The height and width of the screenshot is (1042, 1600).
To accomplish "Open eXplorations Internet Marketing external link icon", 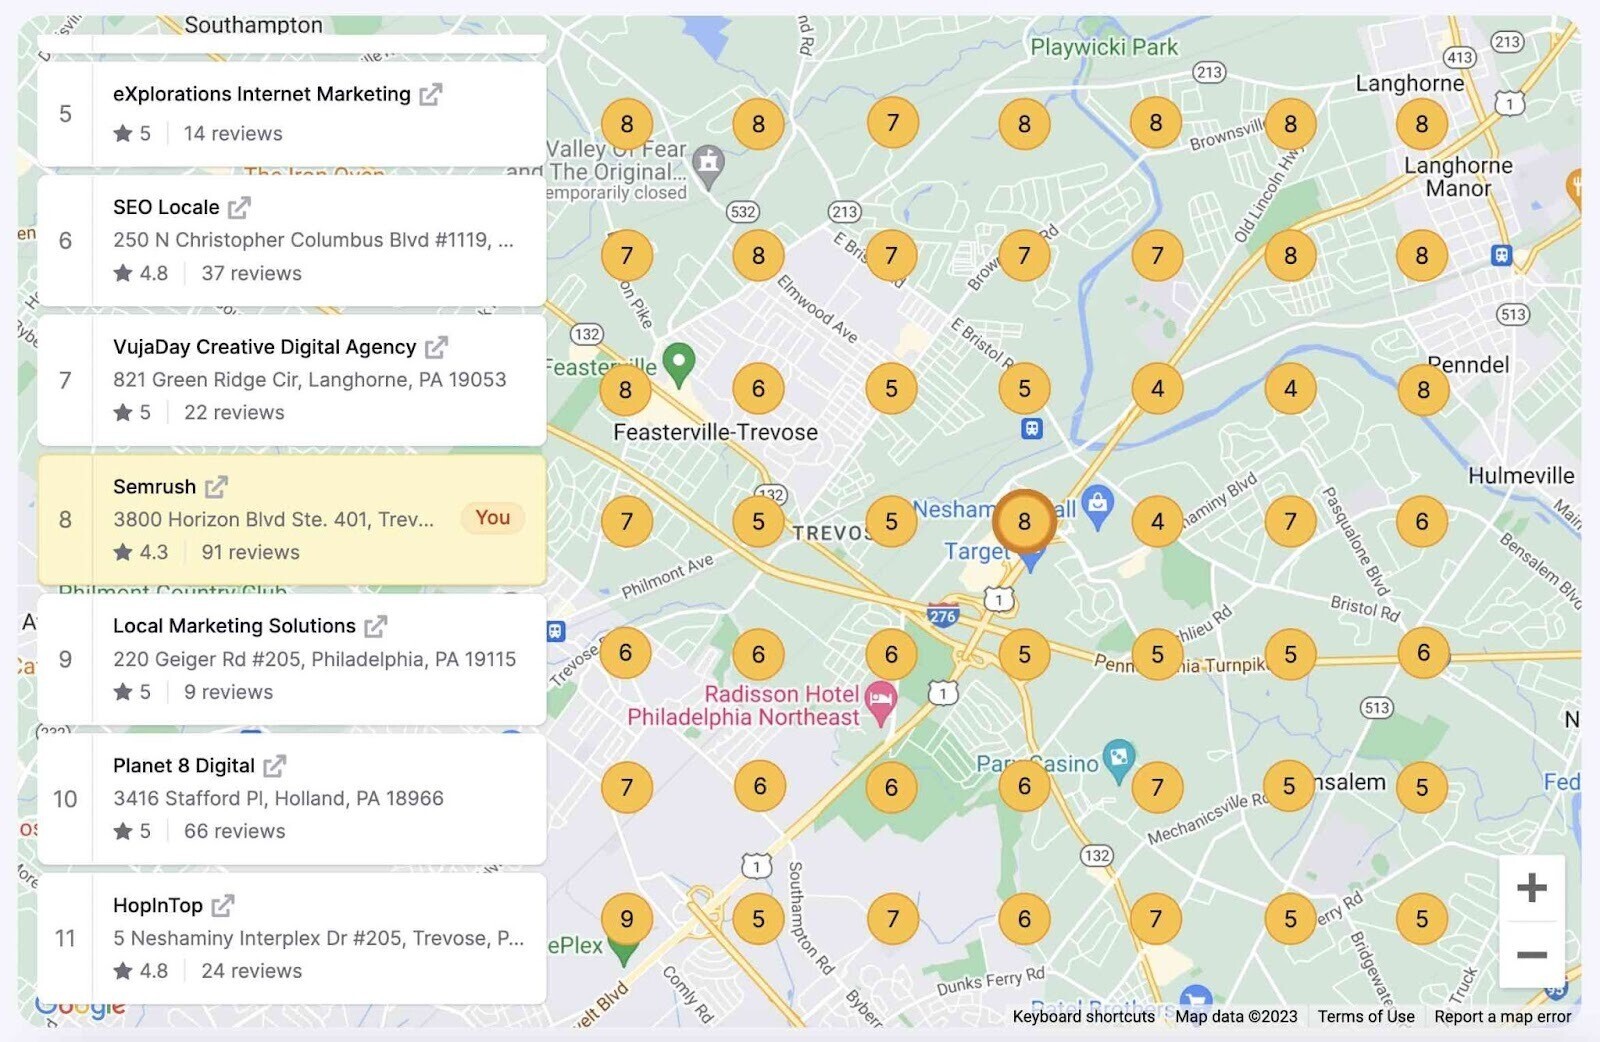I will click(x=431, y=95).
